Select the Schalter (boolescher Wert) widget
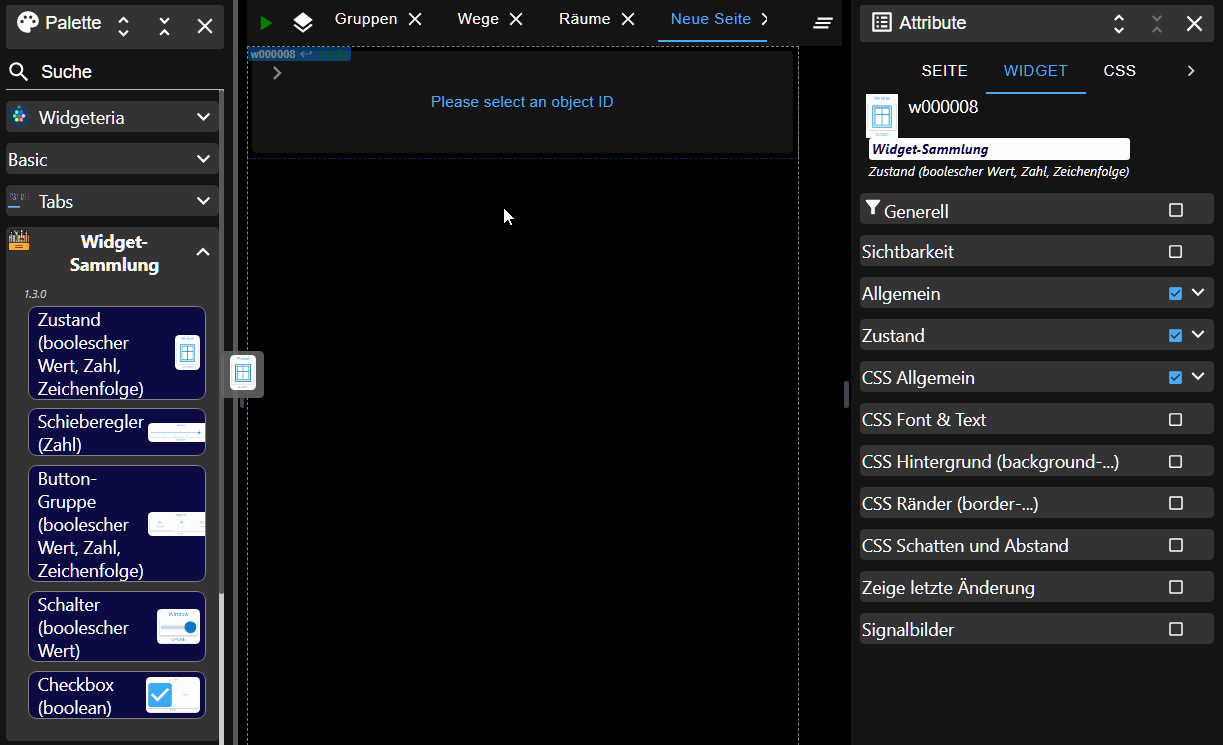The image size is (1223, 745). click(x=117, y=627)
